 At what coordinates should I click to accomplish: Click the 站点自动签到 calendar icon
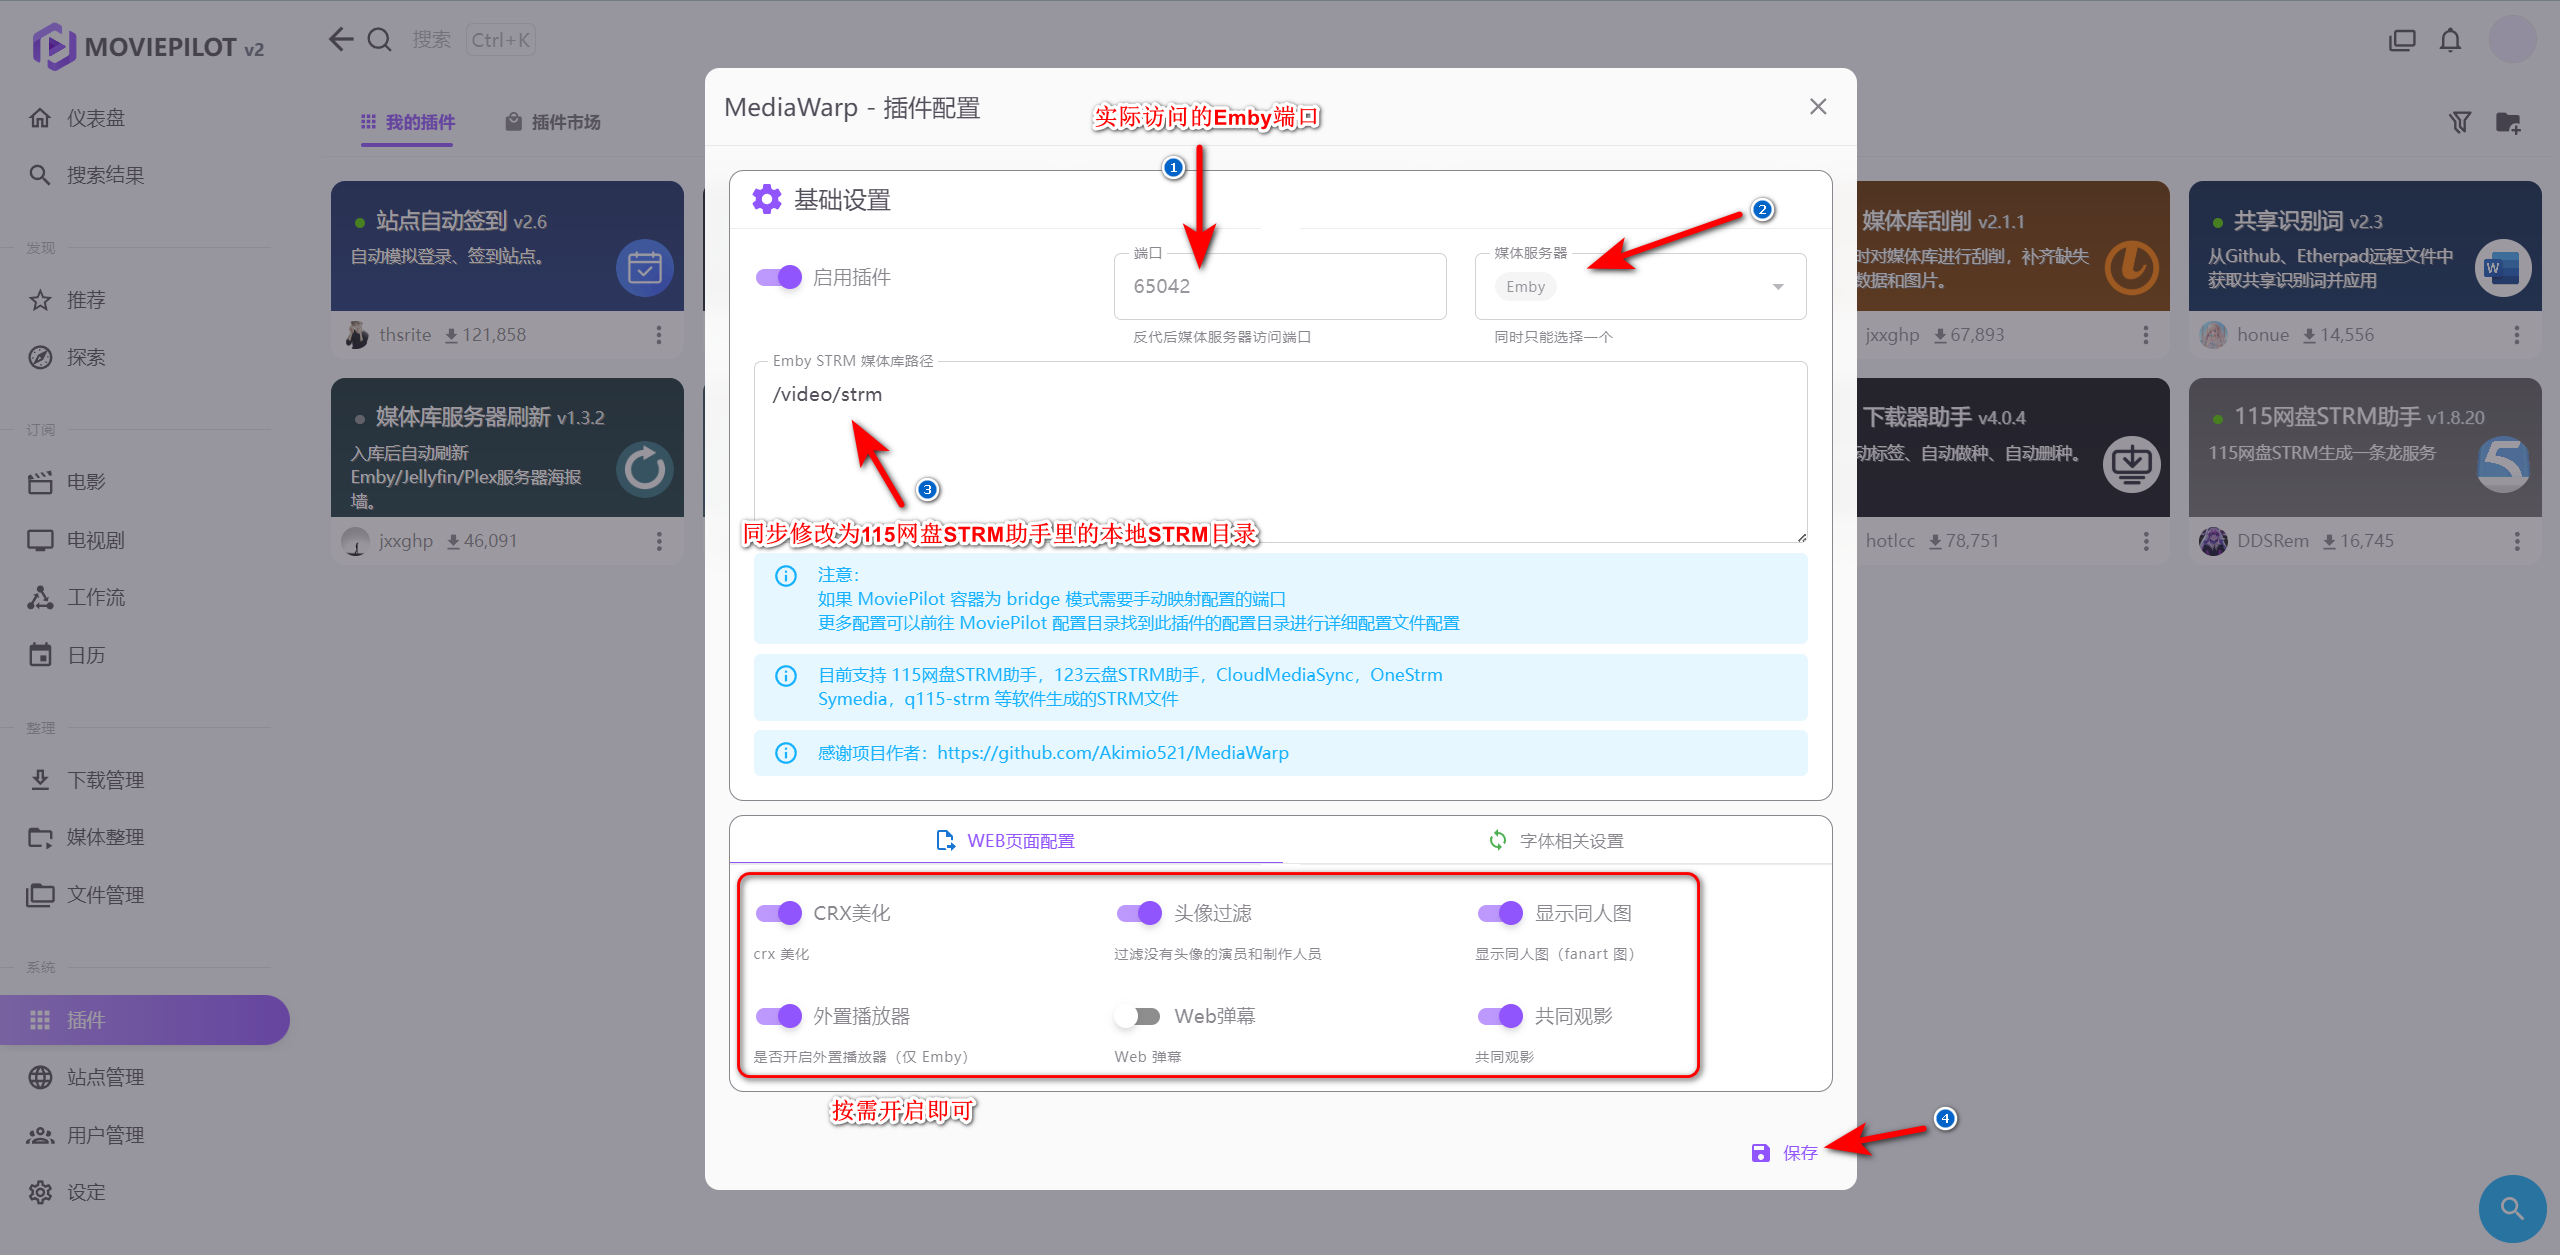(645, 268)
